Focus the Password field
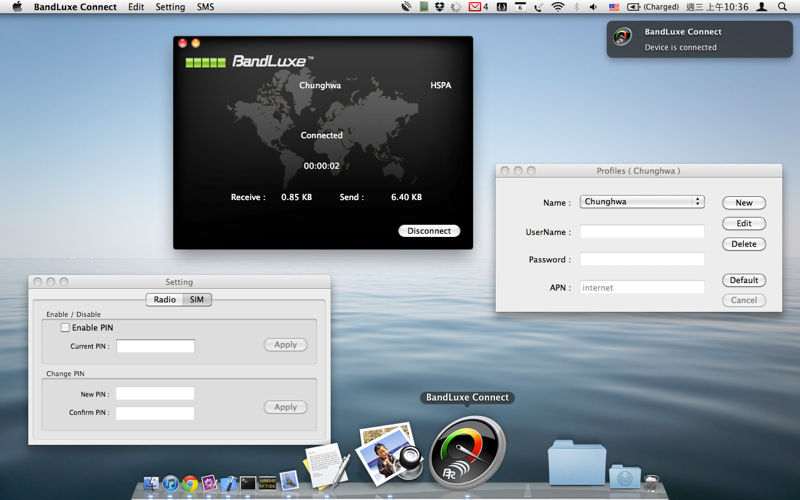The height and width of the screenshot is (500, 800). click(x=642, y=259)
